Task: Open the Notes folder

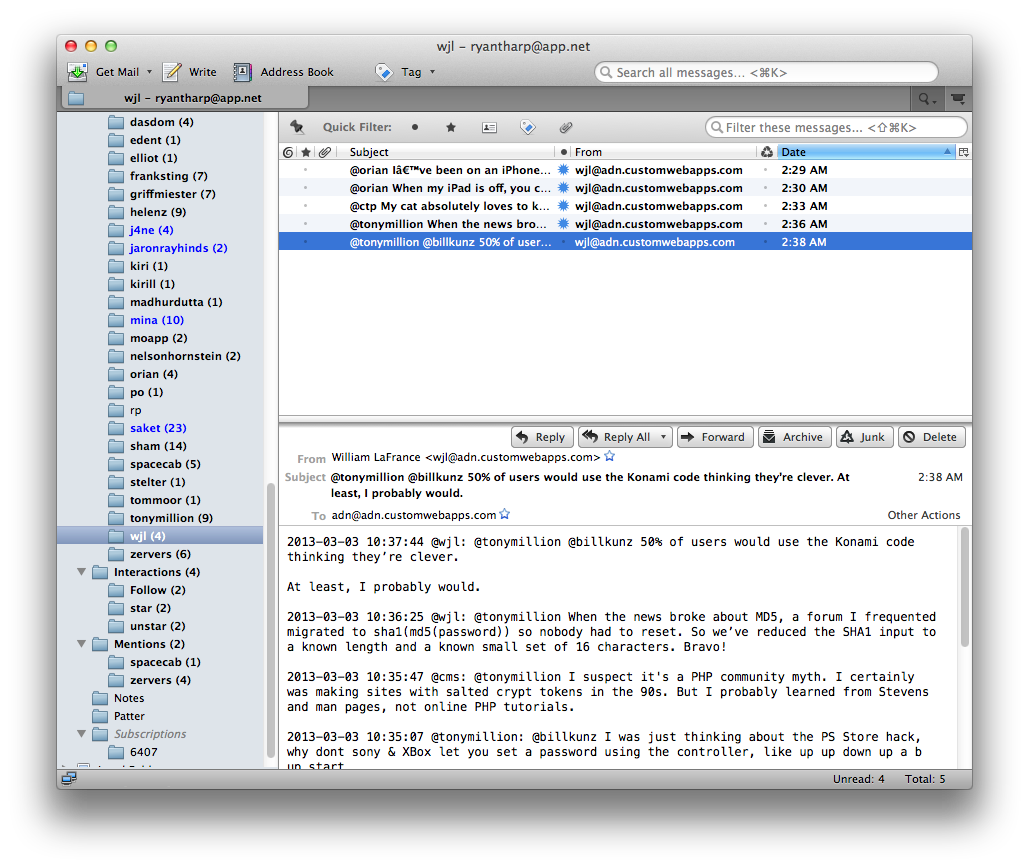Action: 129,698
